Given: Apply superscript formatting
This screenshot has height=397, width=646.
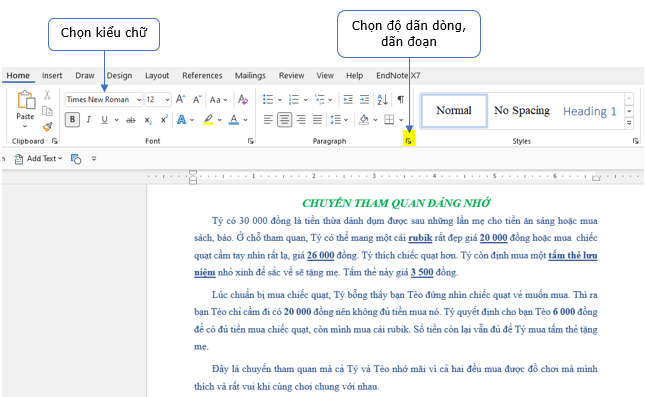Looking at the screenshot, I should [x=164, y=119].
